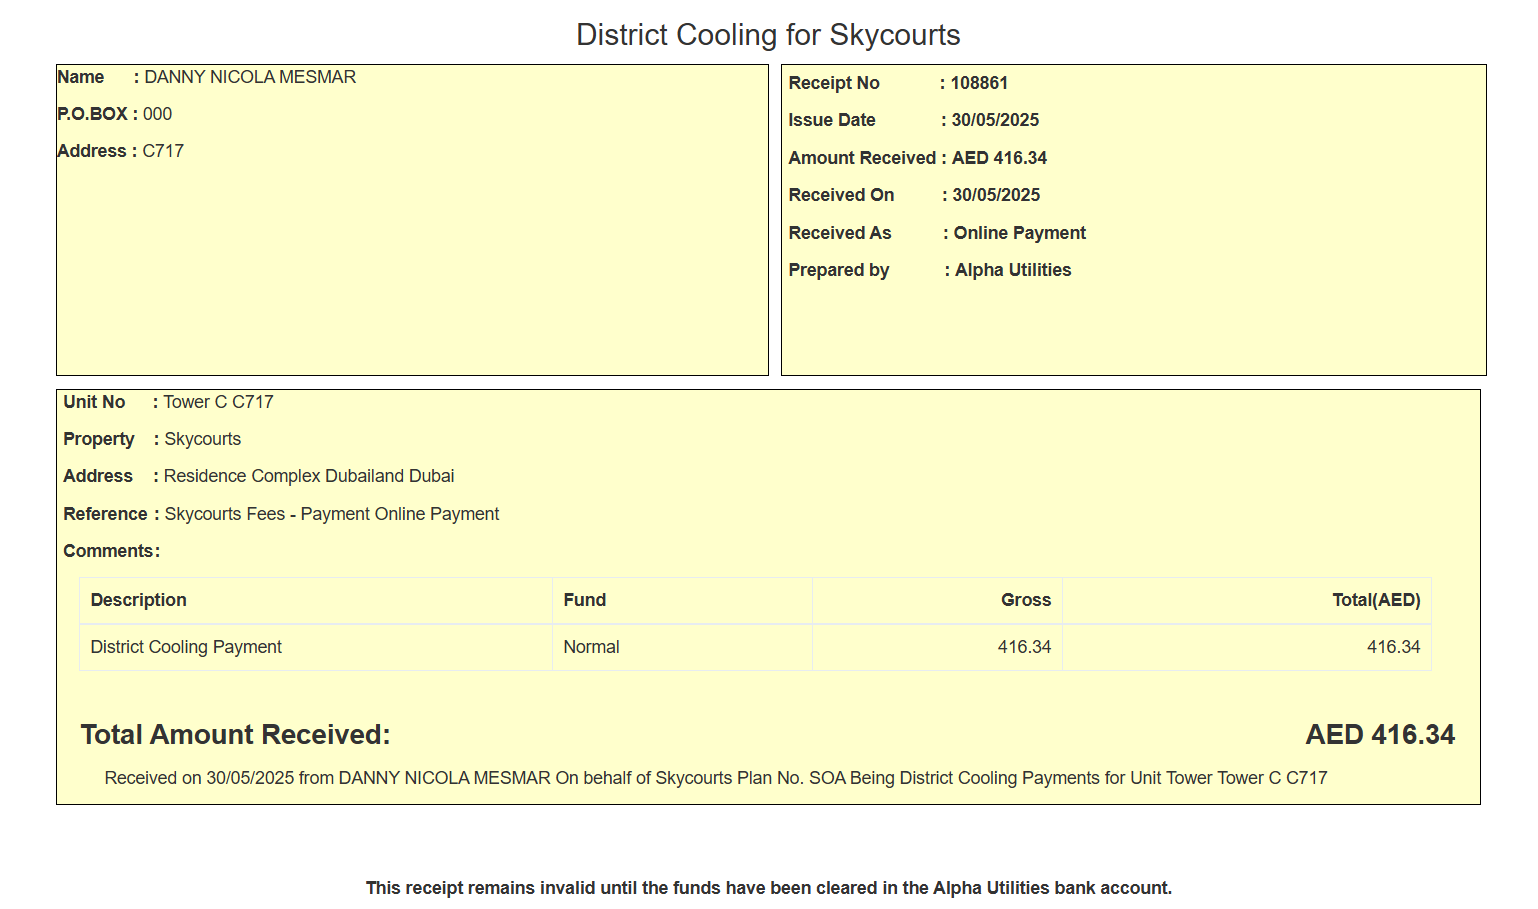Select receipt number 108861
1538x909 pixels.
pyautogui.click(x=979, y=83)
